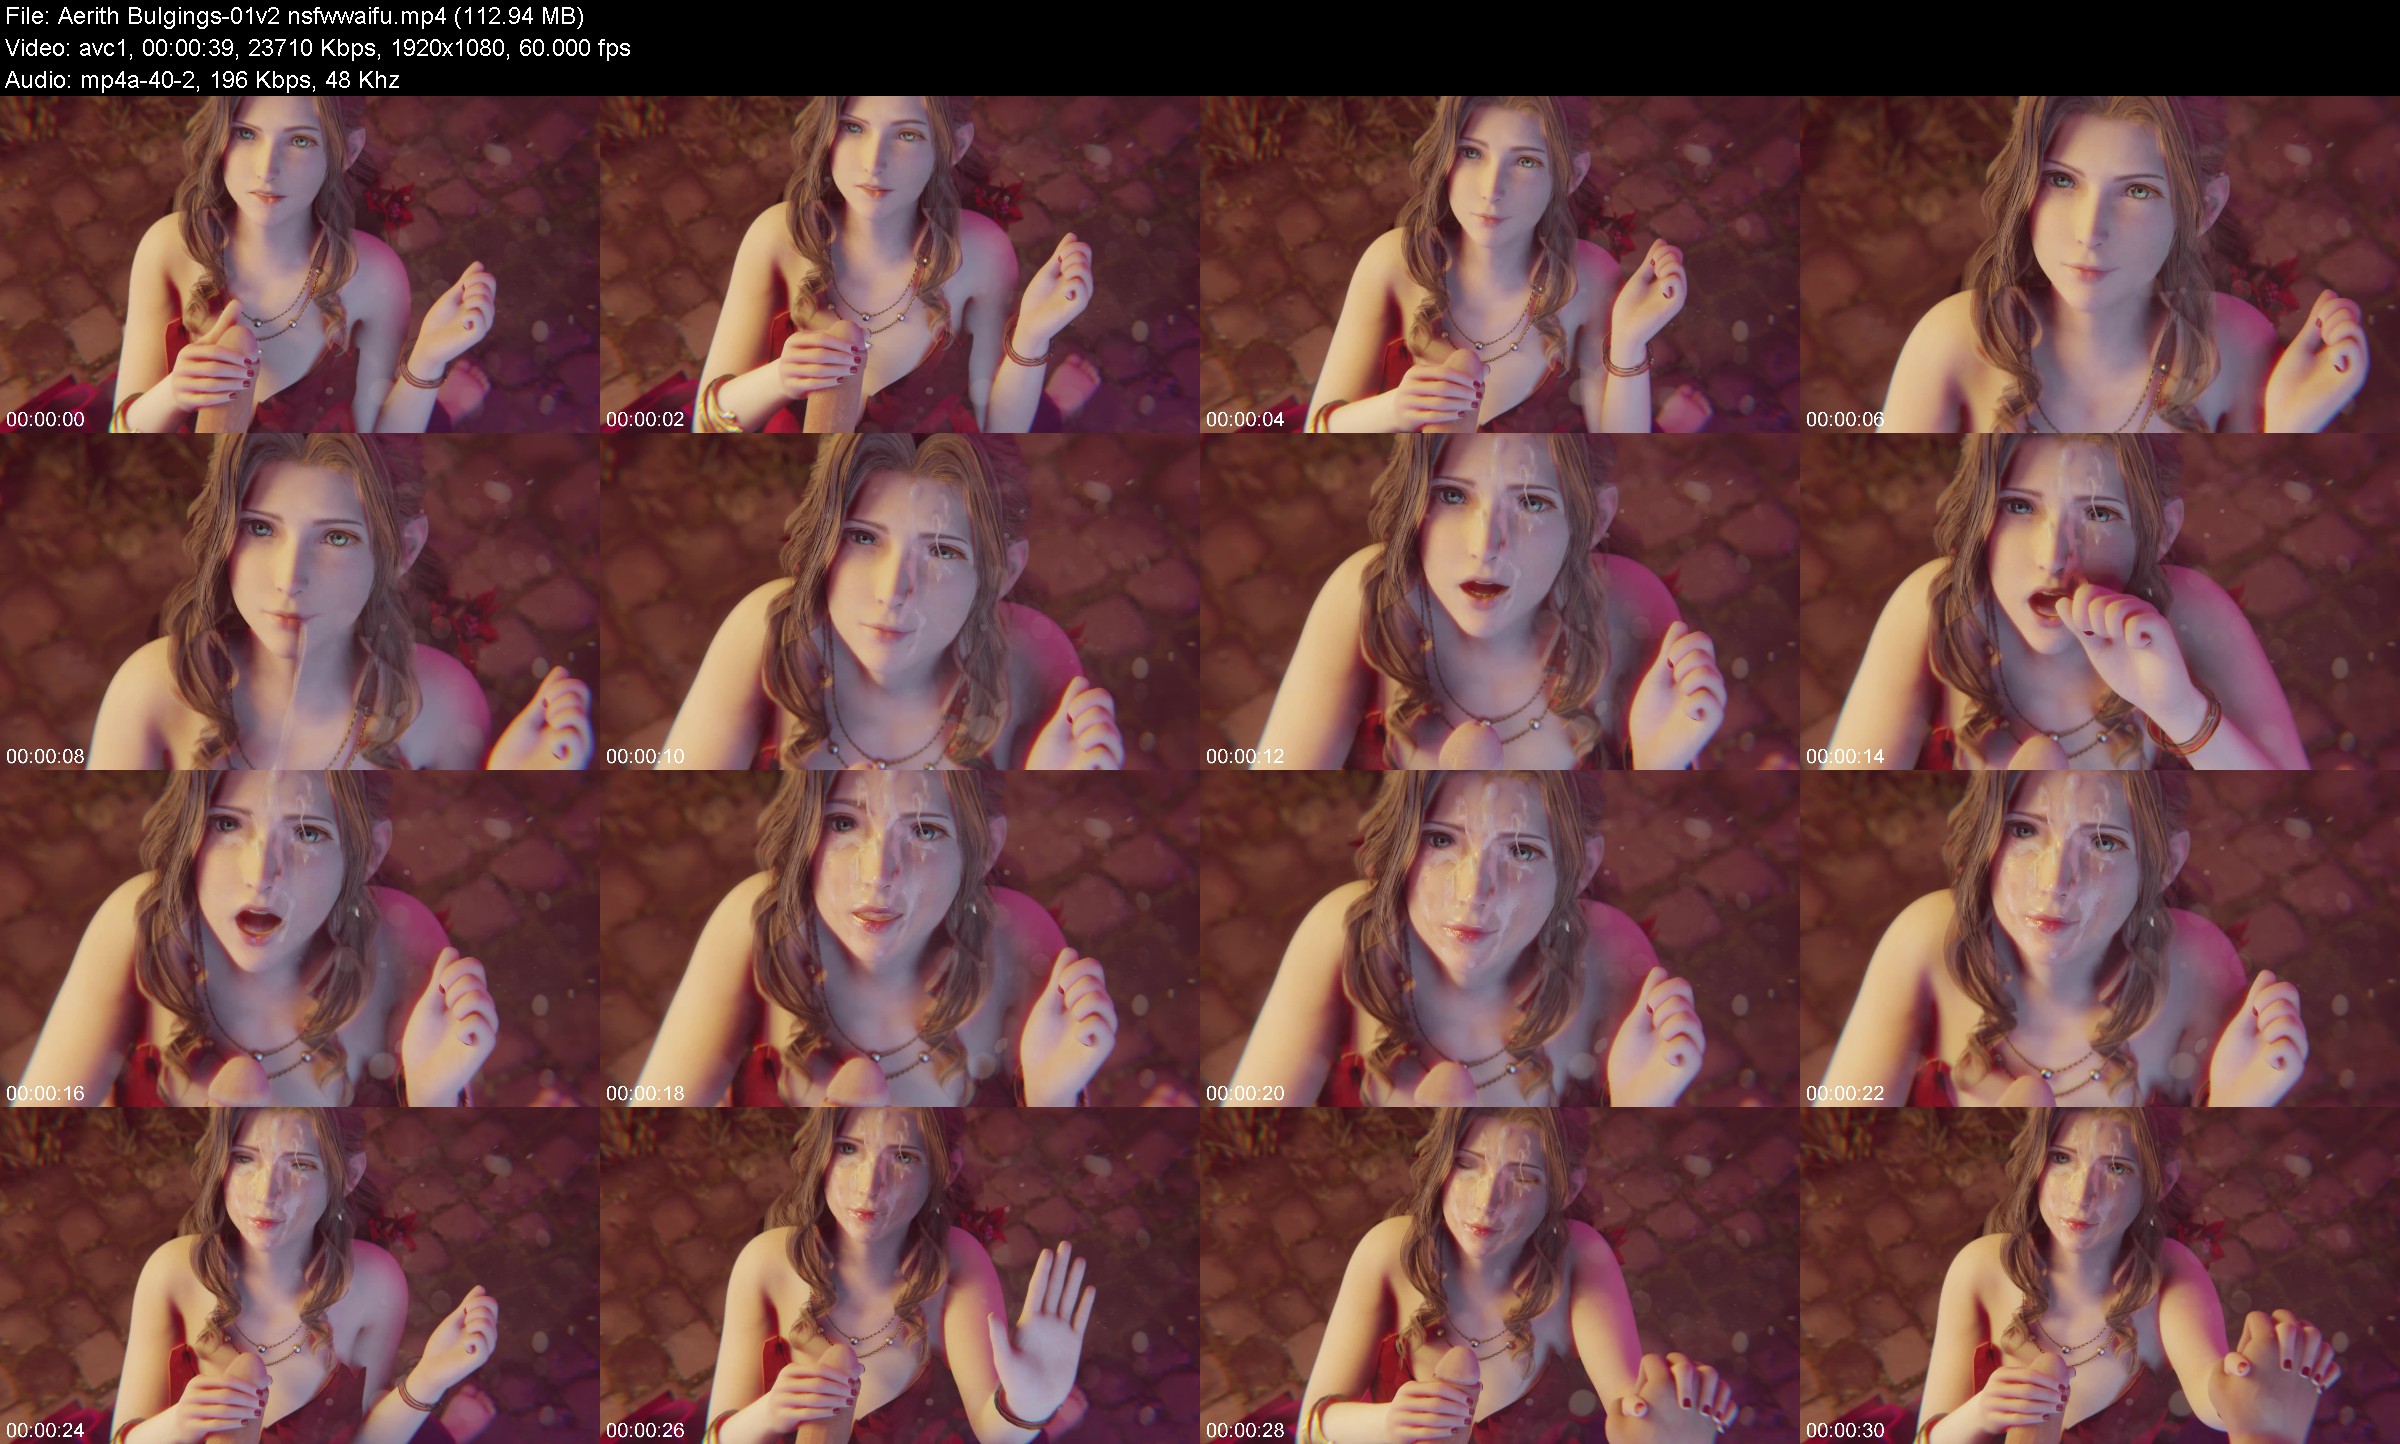
Task: Click the file name line in the header
Action: [295, 16]
